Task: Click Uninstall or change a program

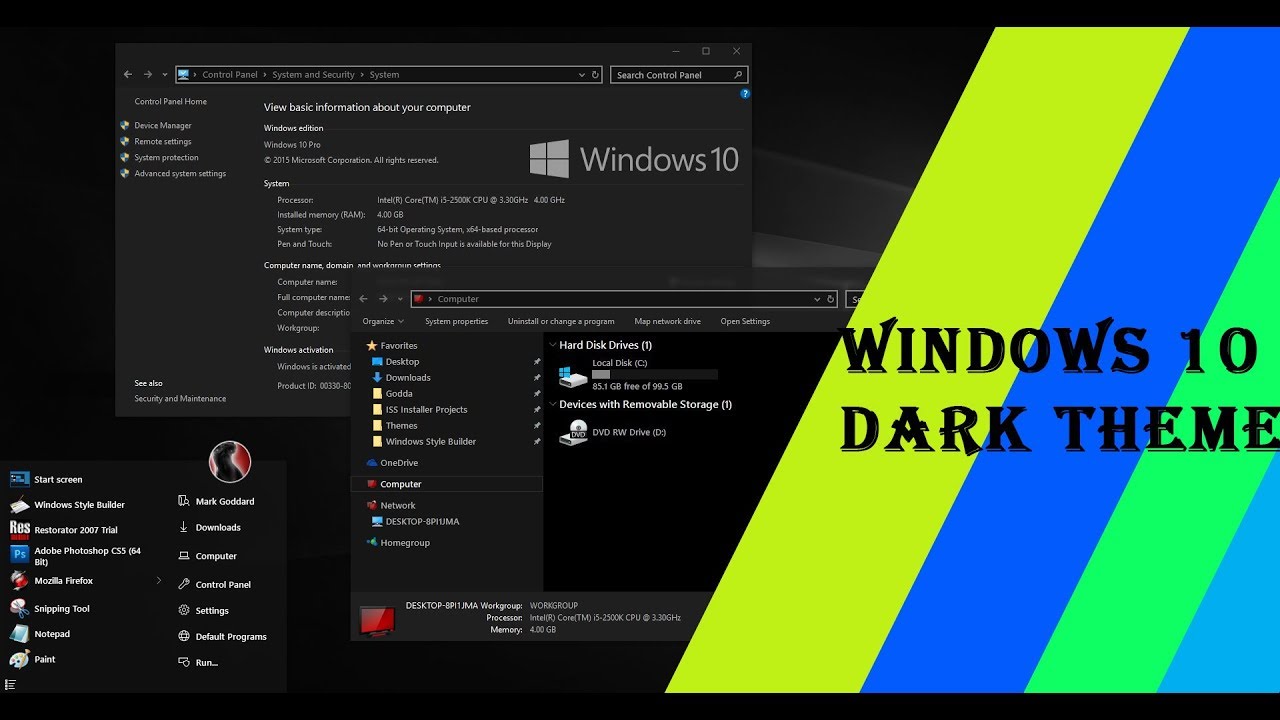Action: point(561,322)
